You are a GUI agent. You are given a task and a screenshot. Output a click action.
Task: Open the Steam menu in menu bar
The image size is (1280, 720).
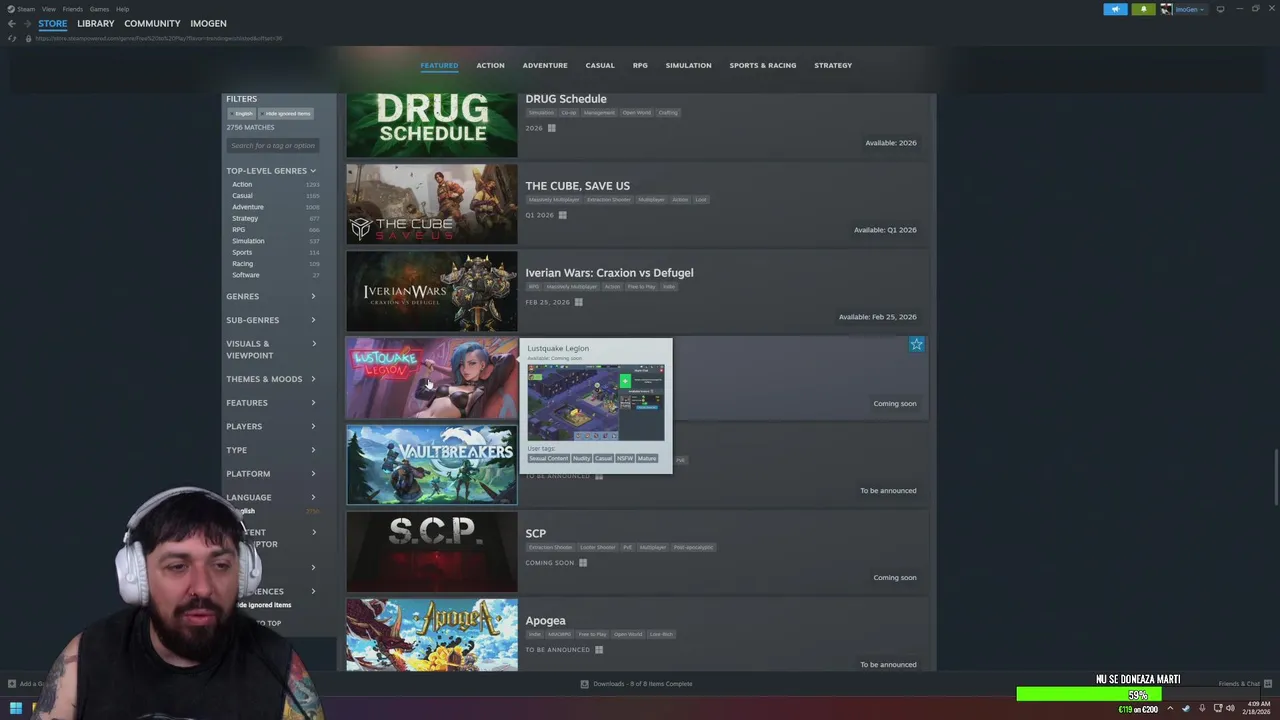(27, 9)
